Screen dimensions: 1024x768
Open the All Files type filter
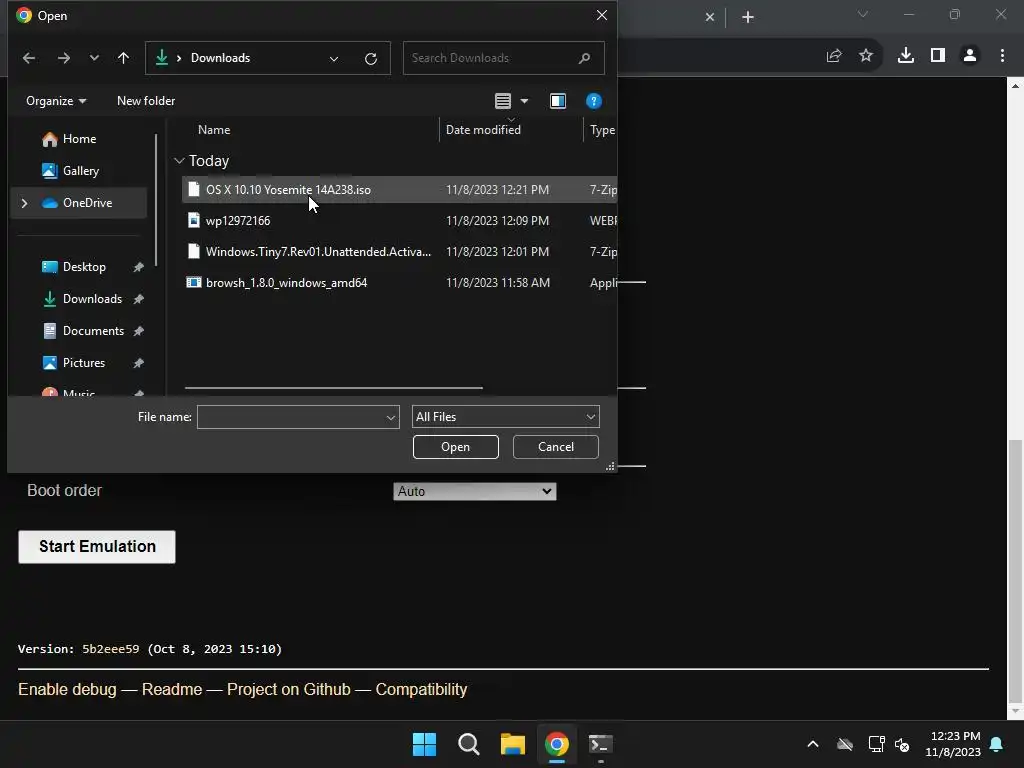coord(505,417)
